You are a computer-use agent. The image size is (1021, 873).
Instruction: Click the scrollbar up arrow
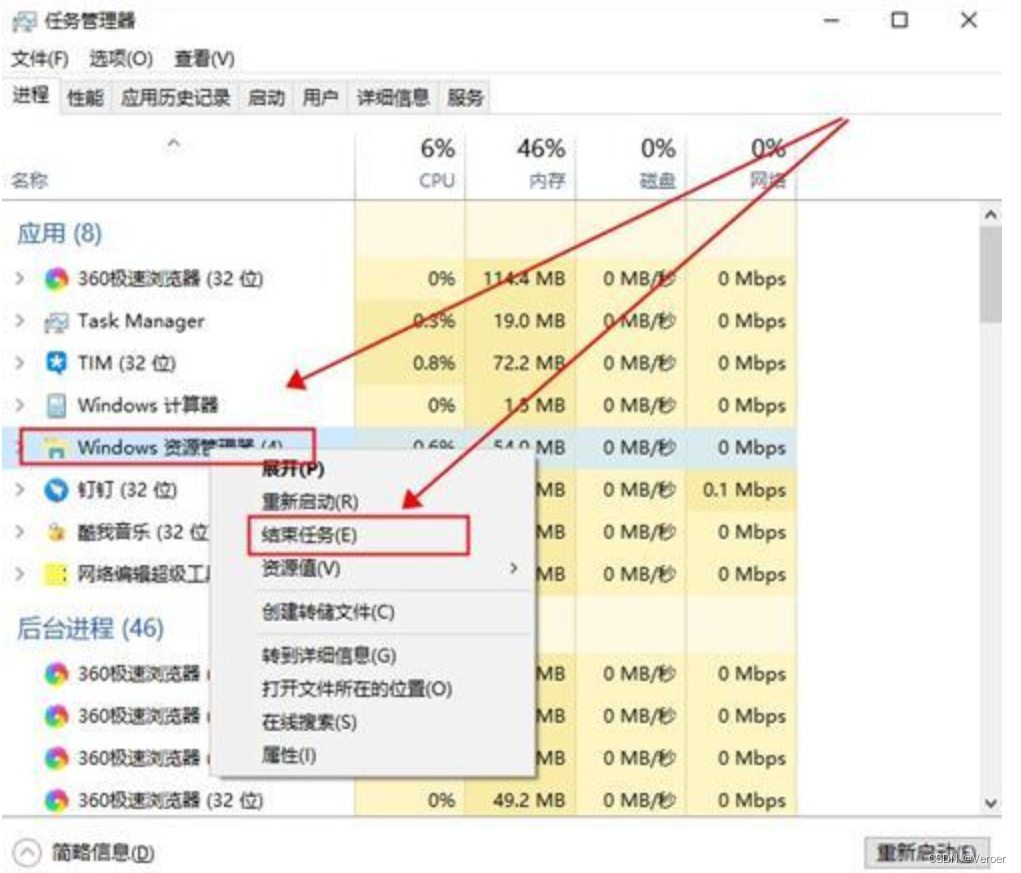tap(991, 215)
